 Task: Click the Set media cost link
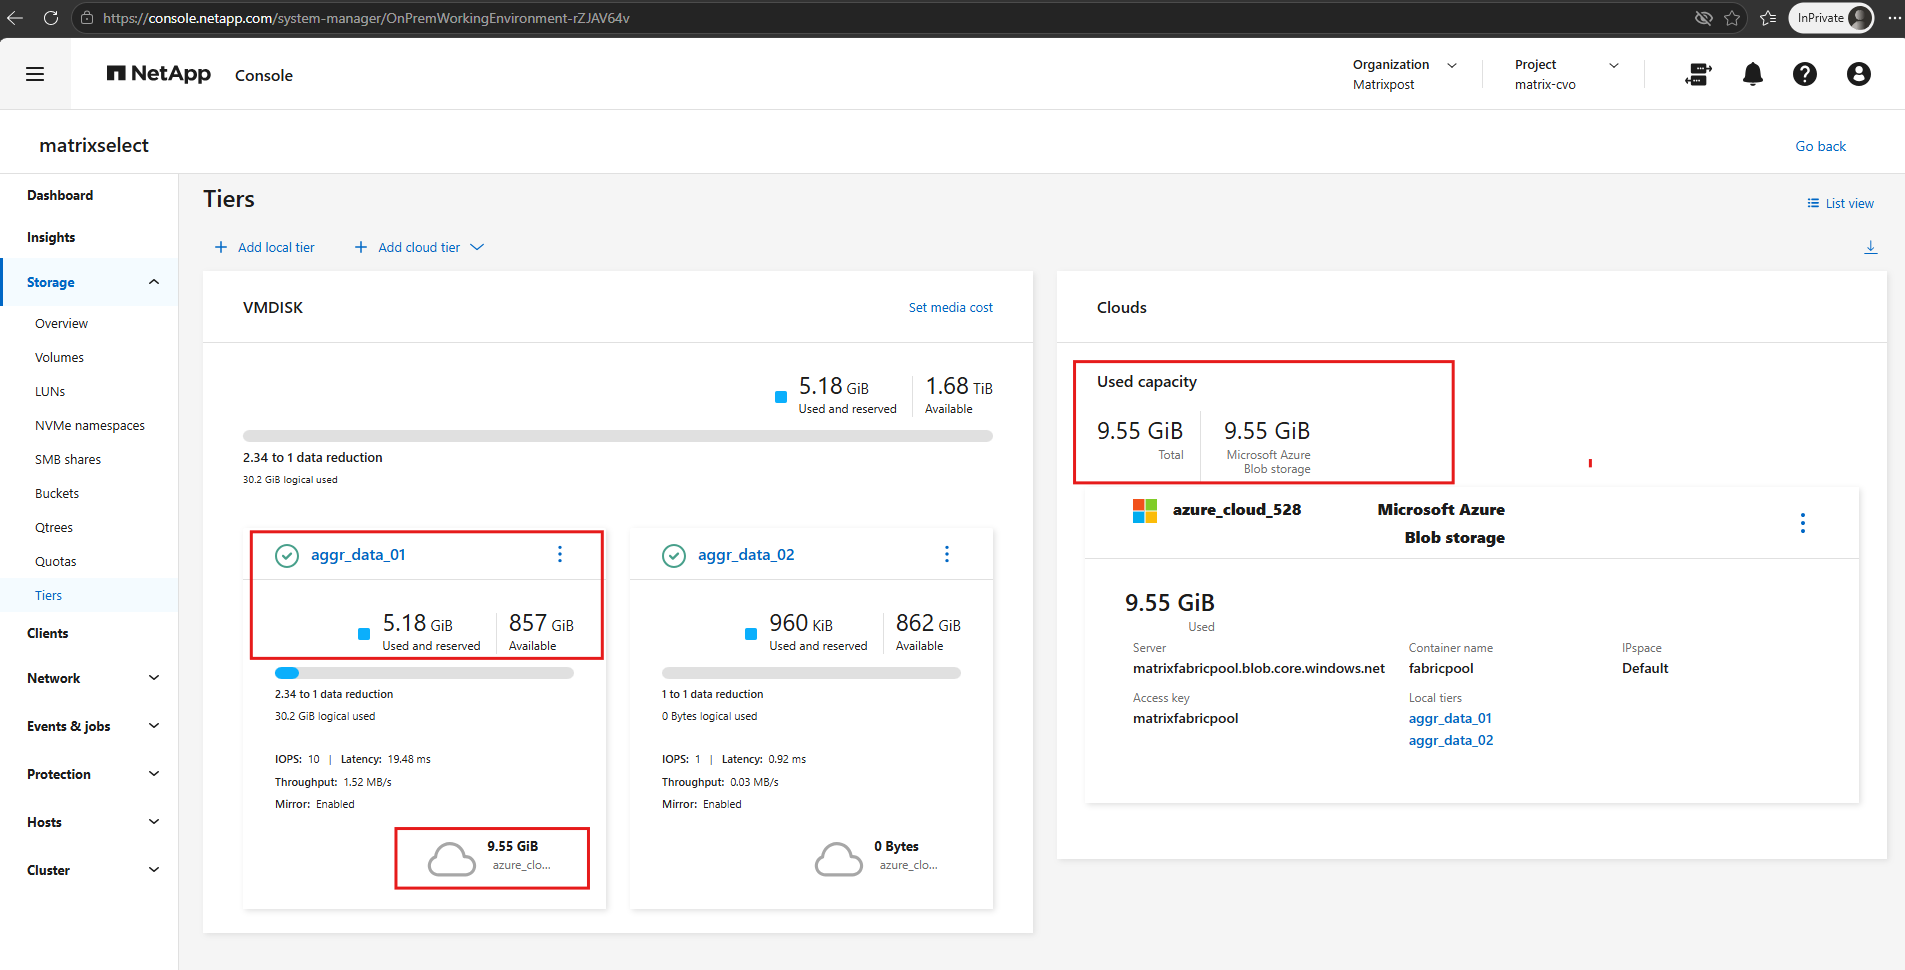(950, 307)
